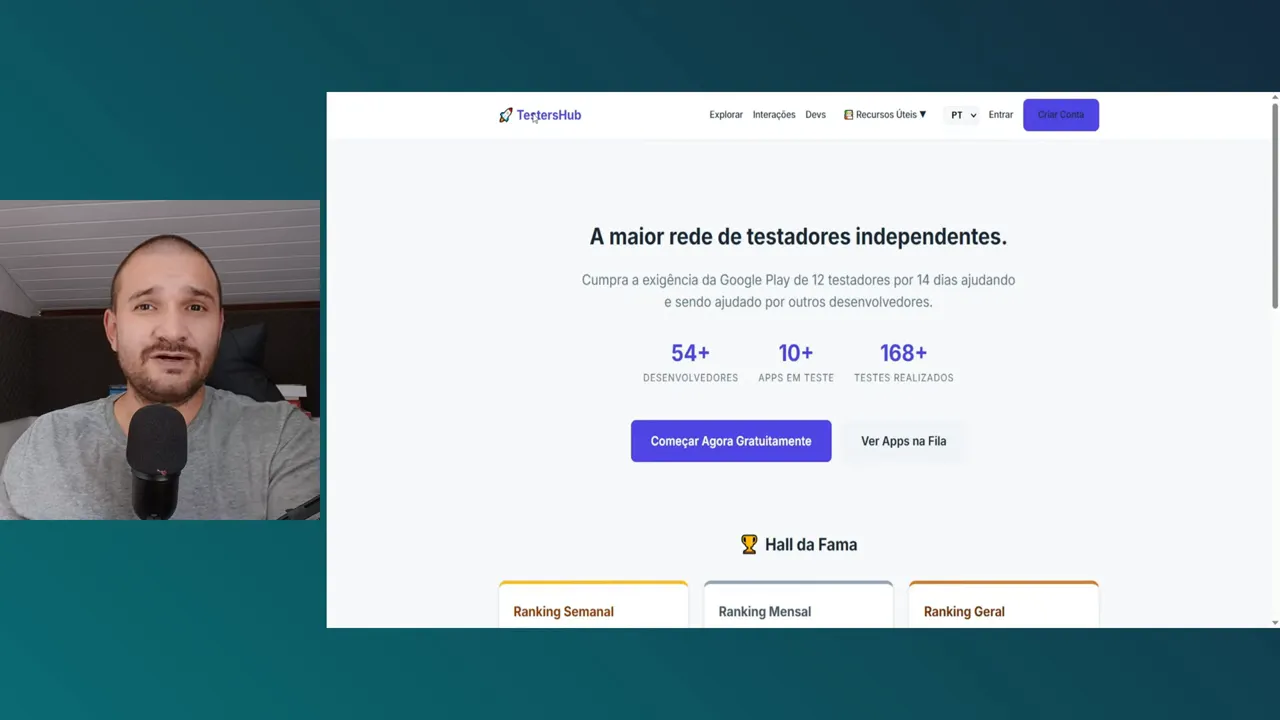Go to Interações page
Viewport: 1280px width, 720px height.
(774, 115)
